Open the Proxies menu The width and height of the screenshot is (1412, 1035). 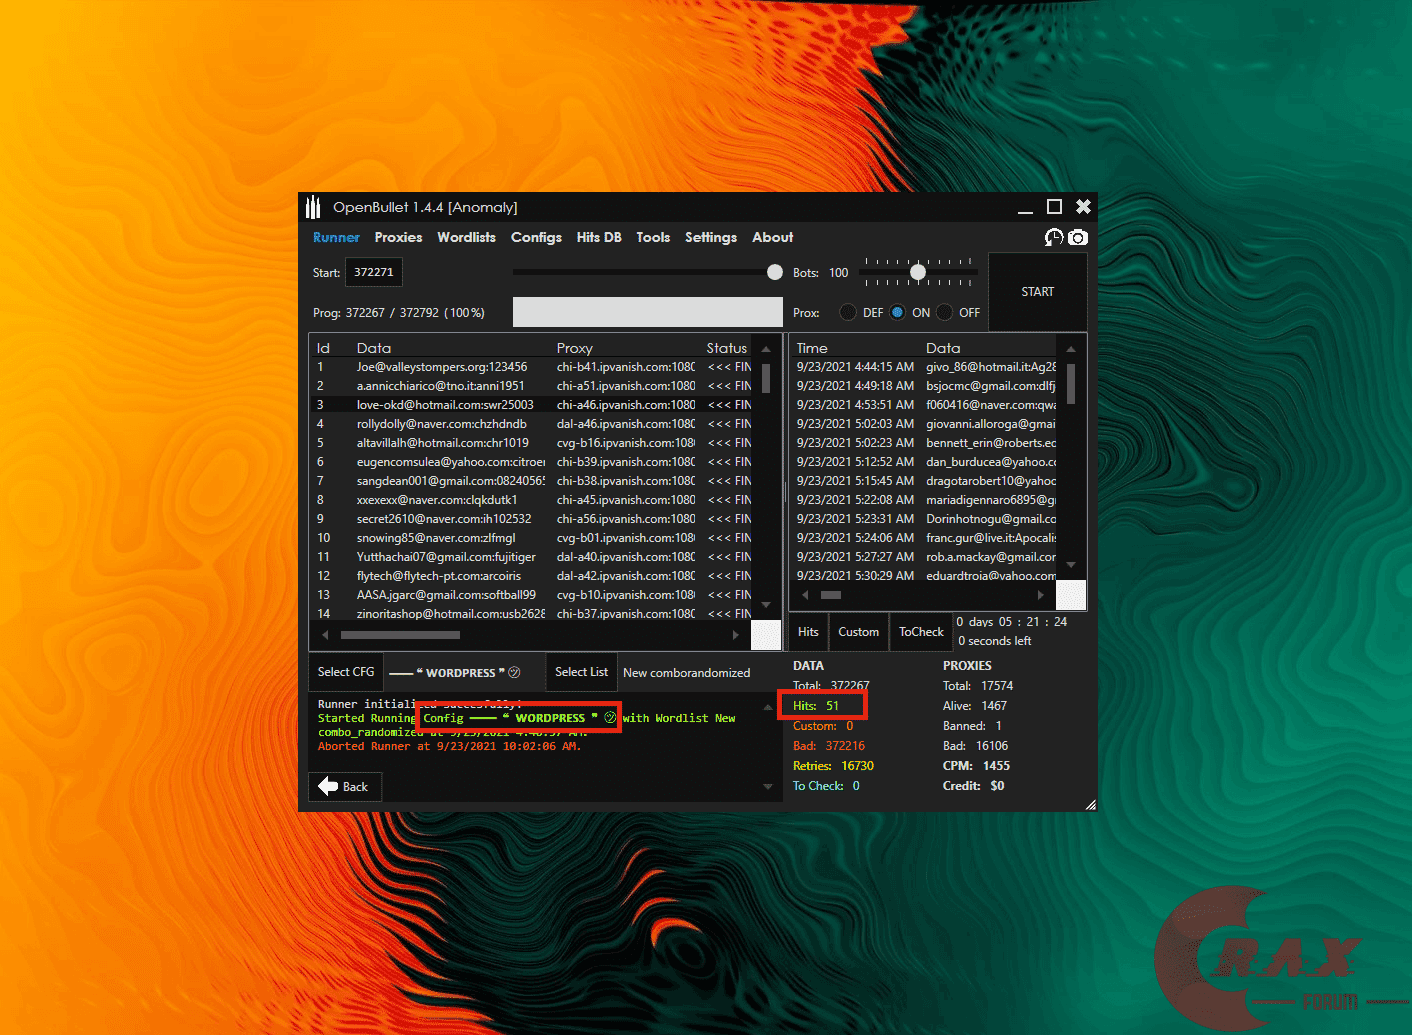point(398,237)
